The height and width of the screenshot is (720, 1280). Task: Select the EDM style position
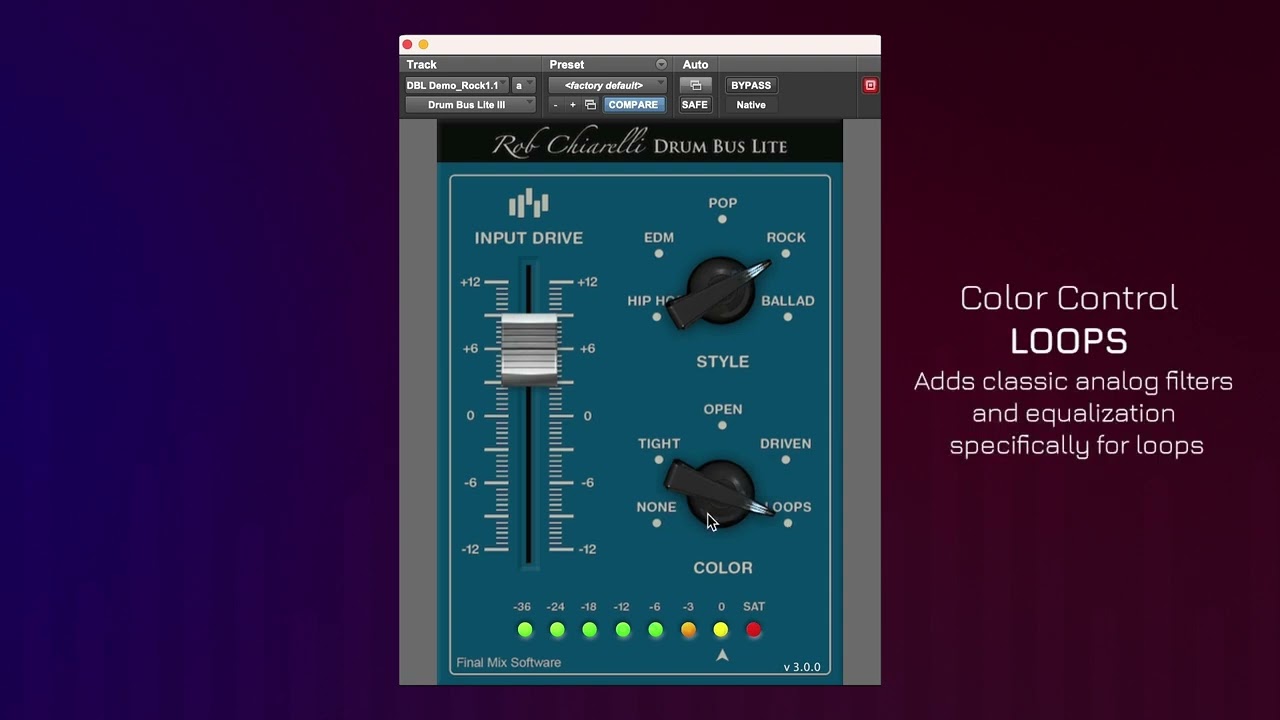click(x=658, y=253)
